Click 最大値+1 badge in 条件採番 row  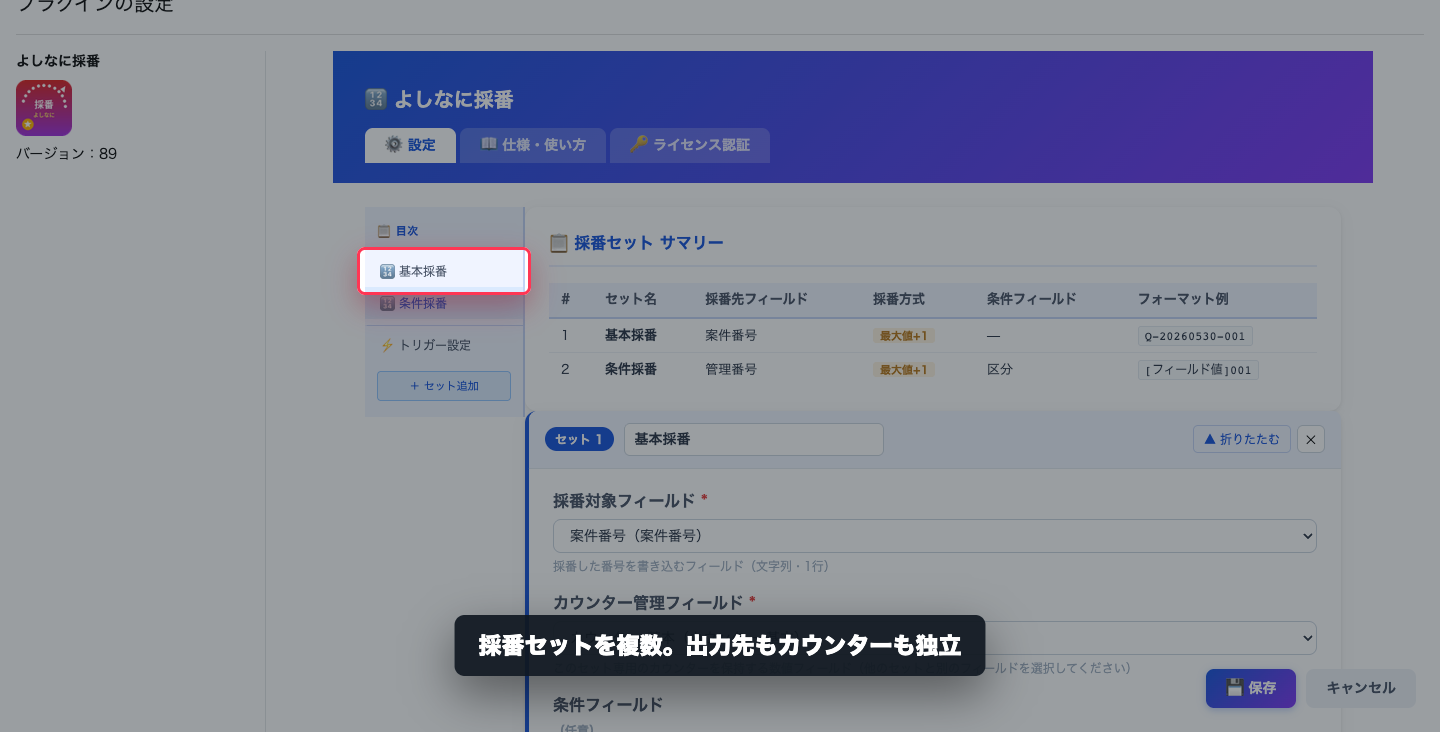(904, 369)
